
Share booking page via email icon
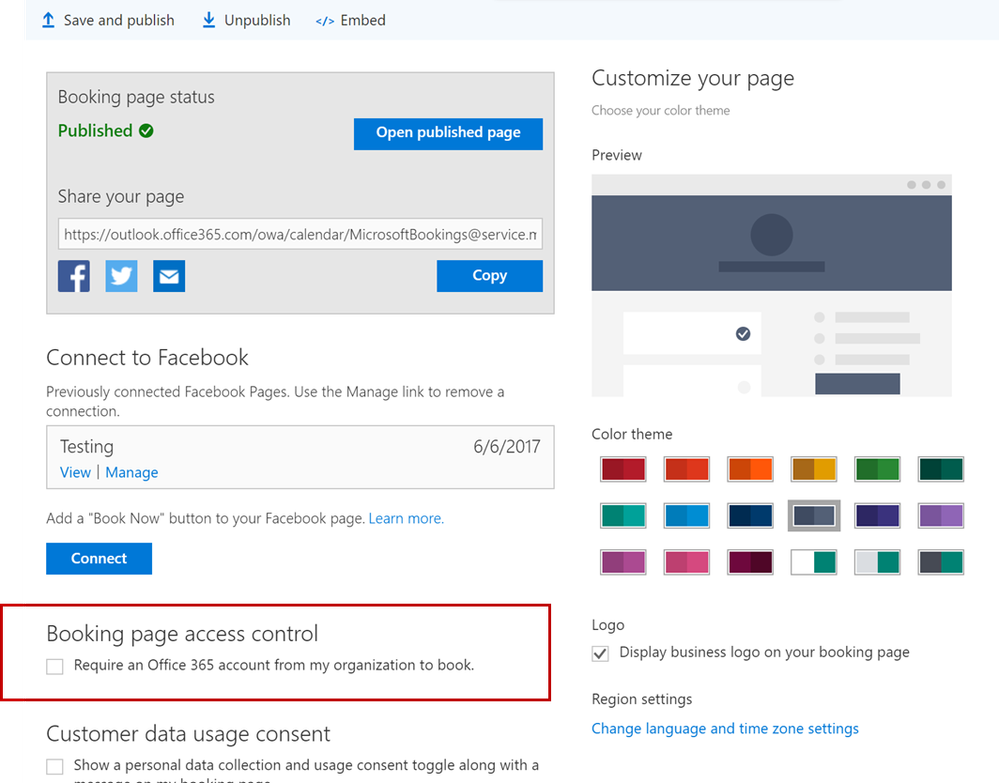[169, 276]
